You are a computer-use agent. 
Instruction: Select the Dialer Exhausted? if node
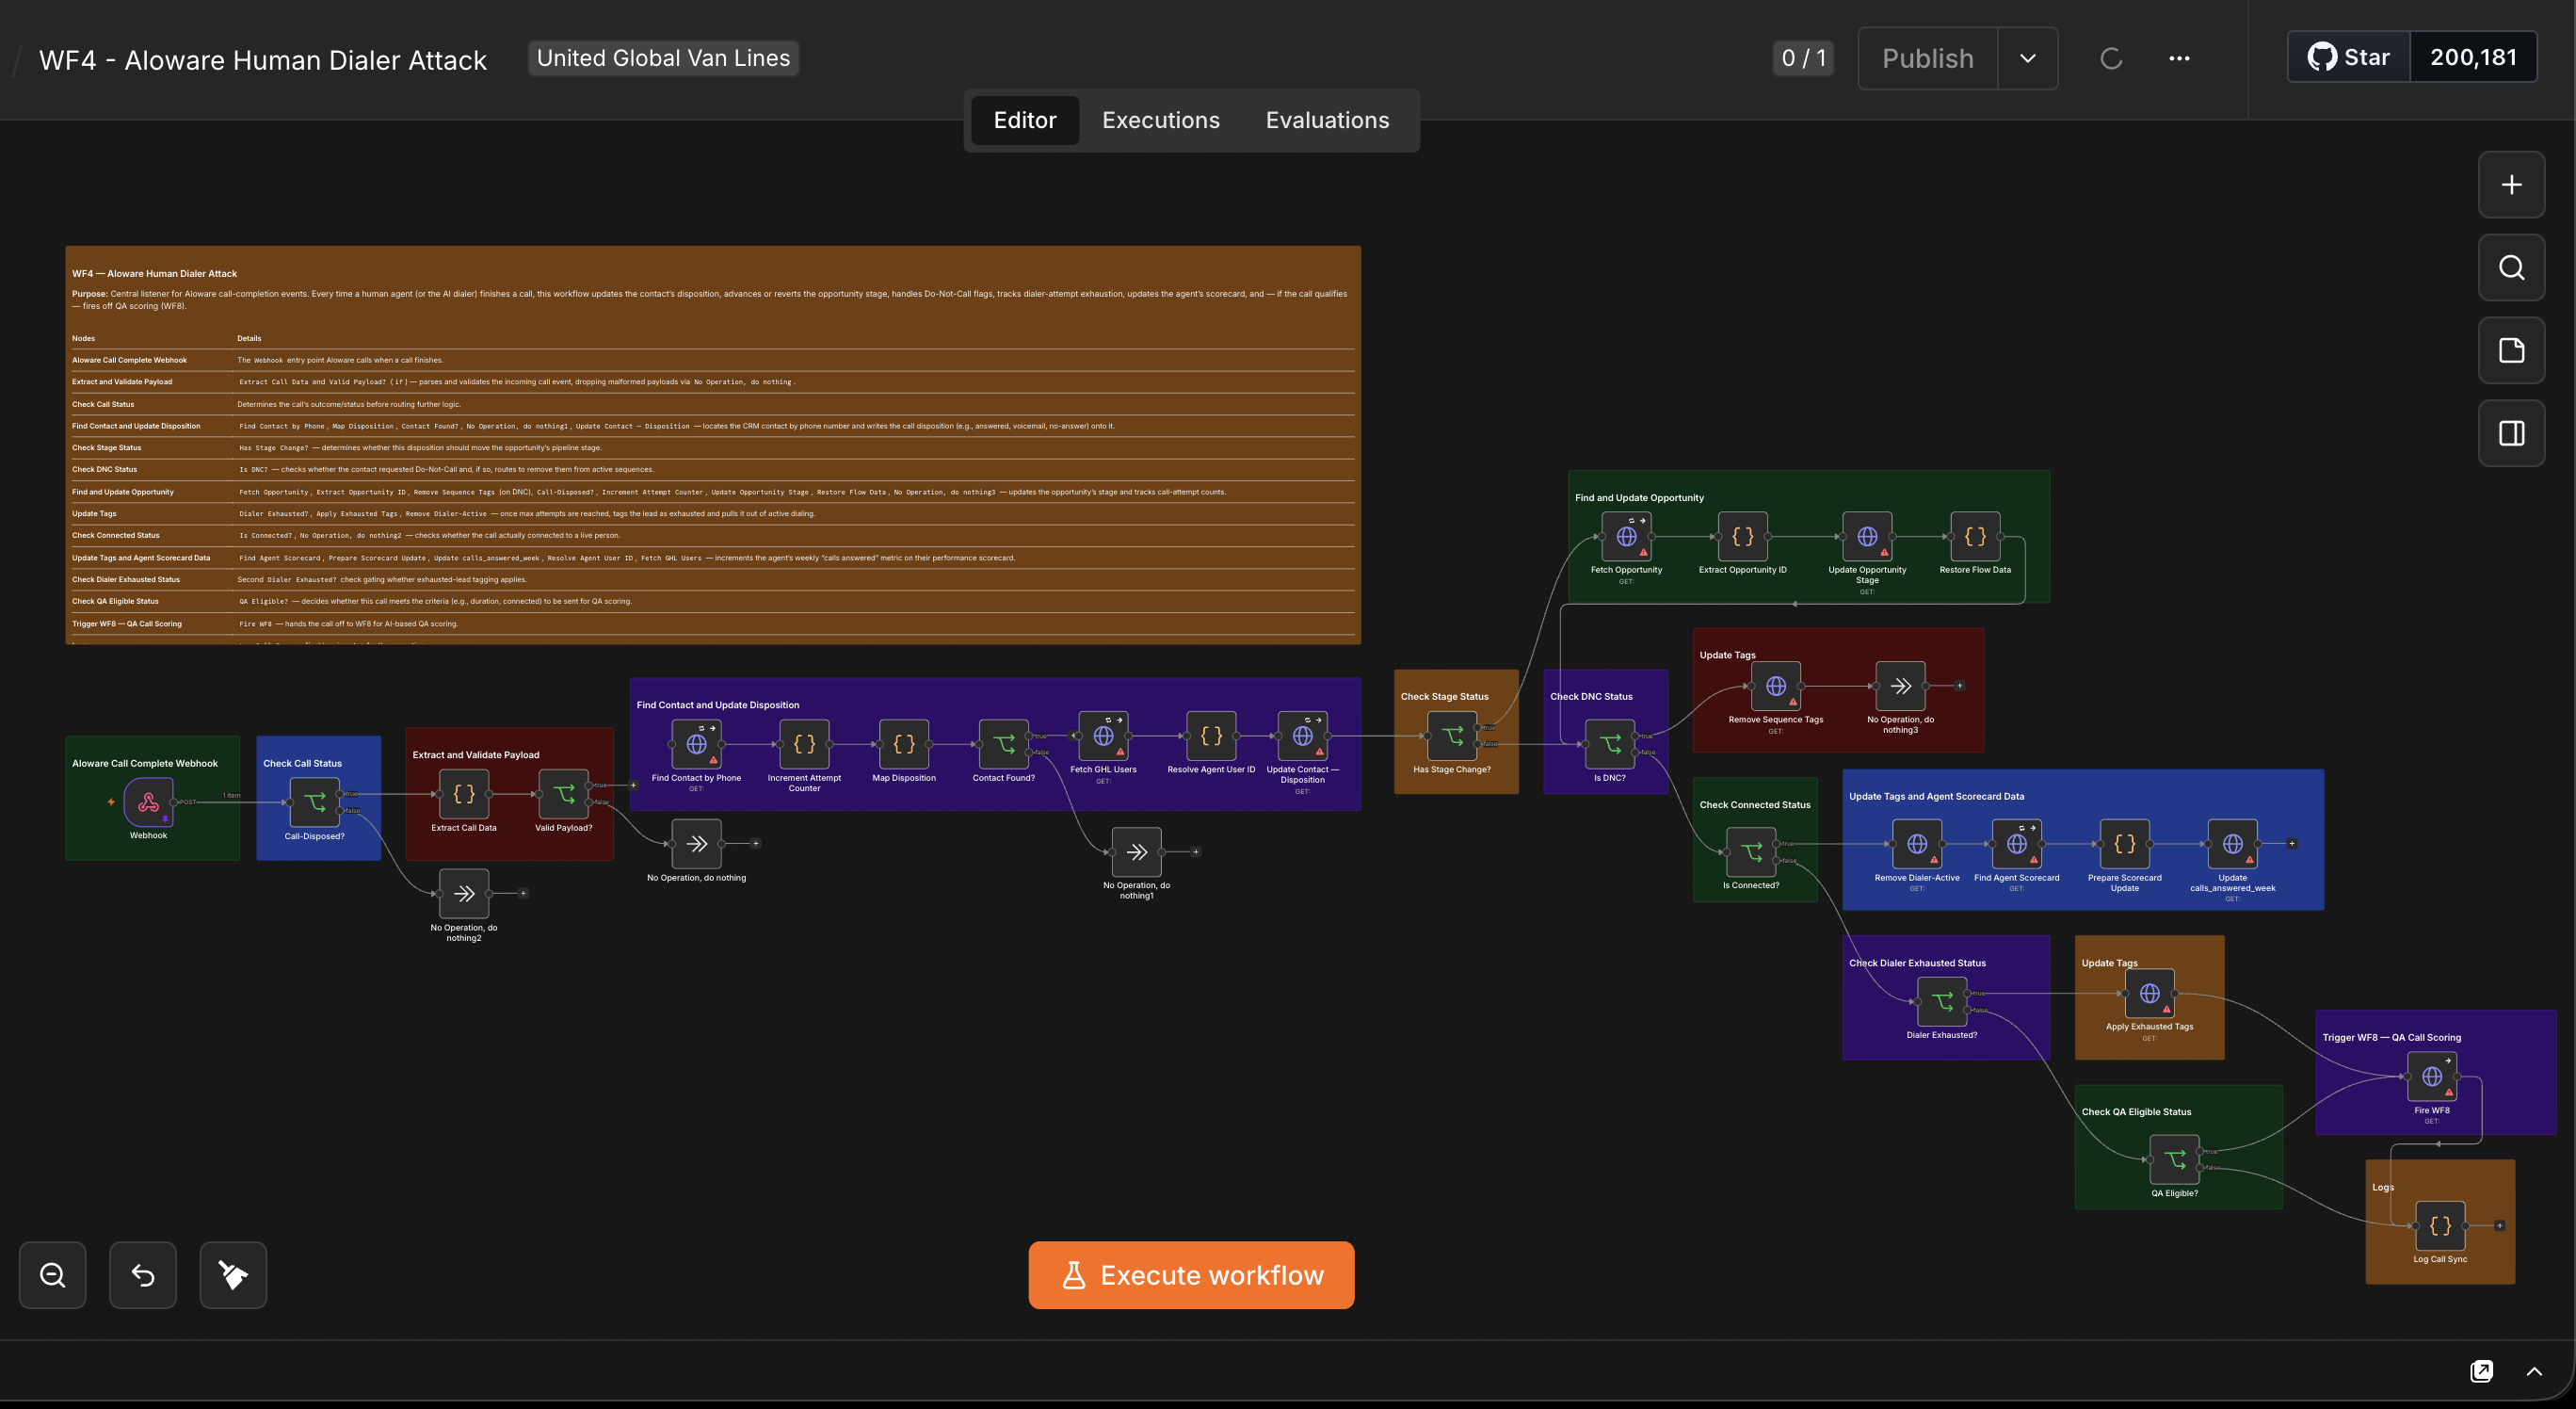[x=1942, y=1002]
